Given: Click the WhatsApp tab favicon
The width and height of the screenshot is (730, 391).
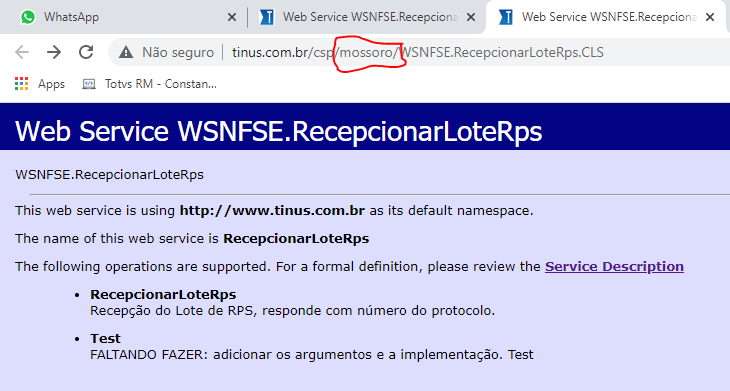Looking at the screenshot, I should (x=28, y=17).
